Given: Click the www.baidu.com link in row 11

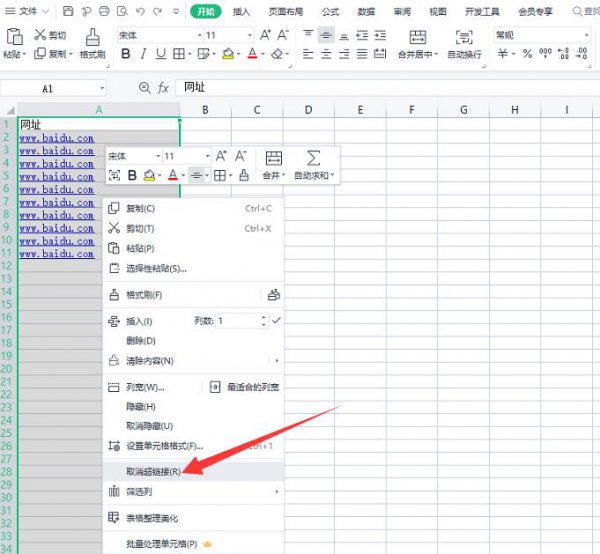Looking at the screenshot, I should (57, 253).
